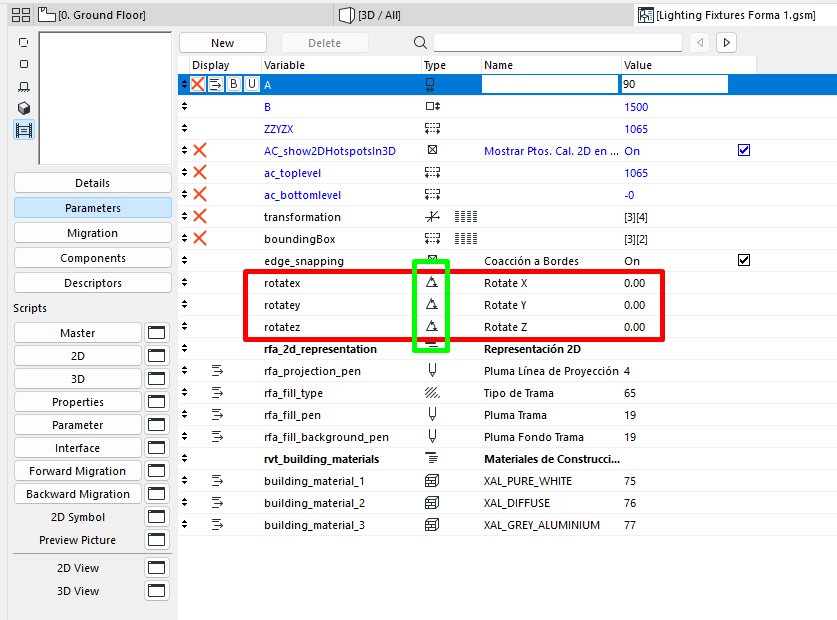The image size is (837, 620).
Task: Open the 3D script in a new window
Action: (157, 379)
